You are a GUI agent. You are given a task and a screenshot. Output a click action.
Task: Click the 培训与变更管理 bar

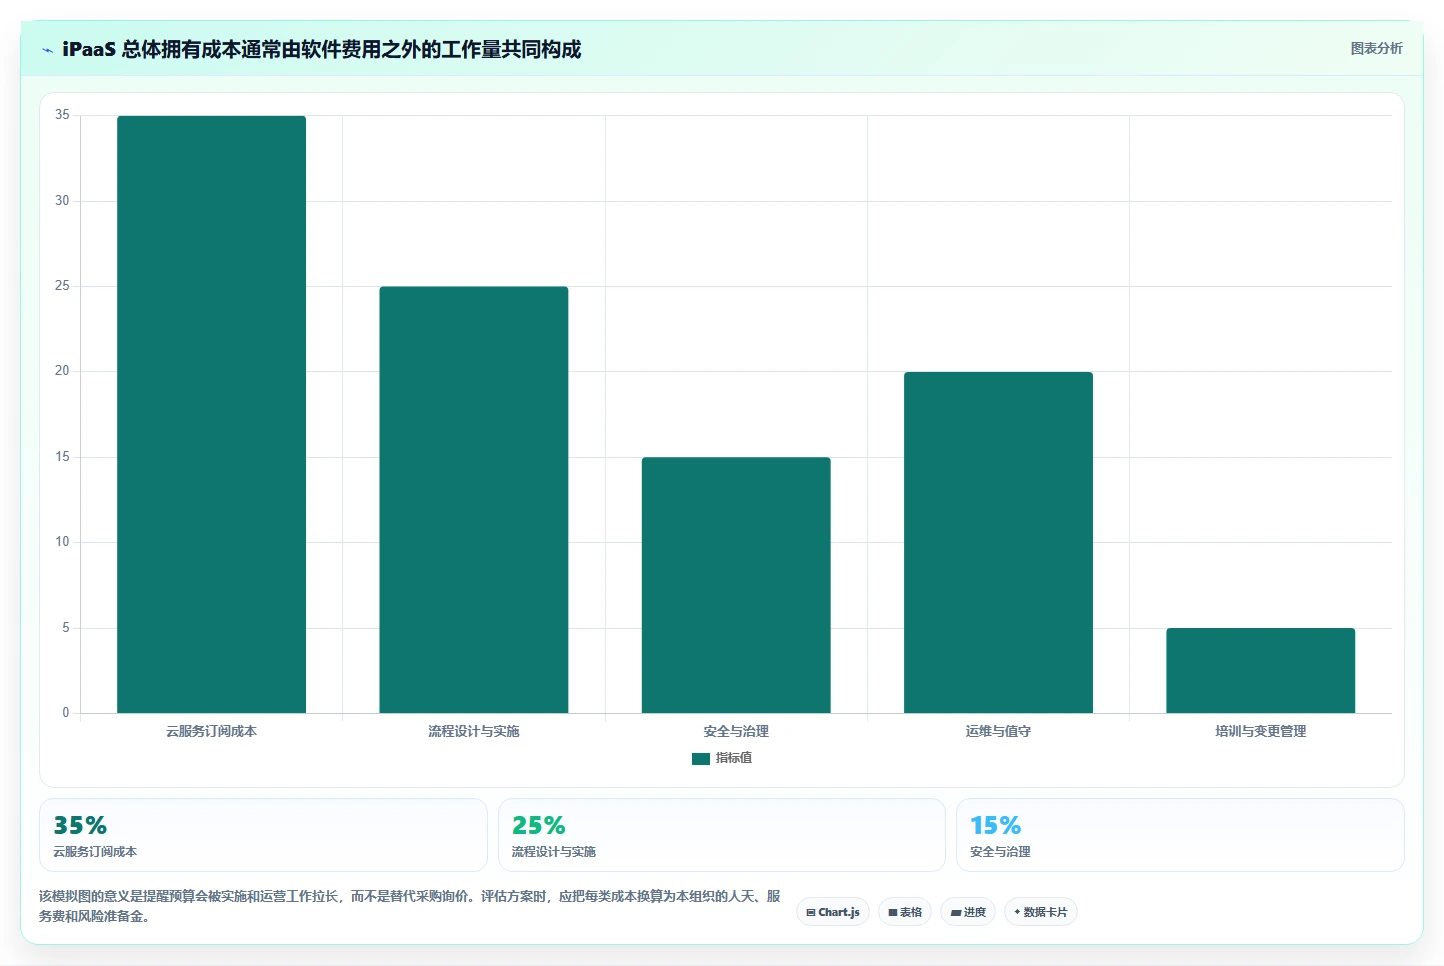(x=1260, y=670)
